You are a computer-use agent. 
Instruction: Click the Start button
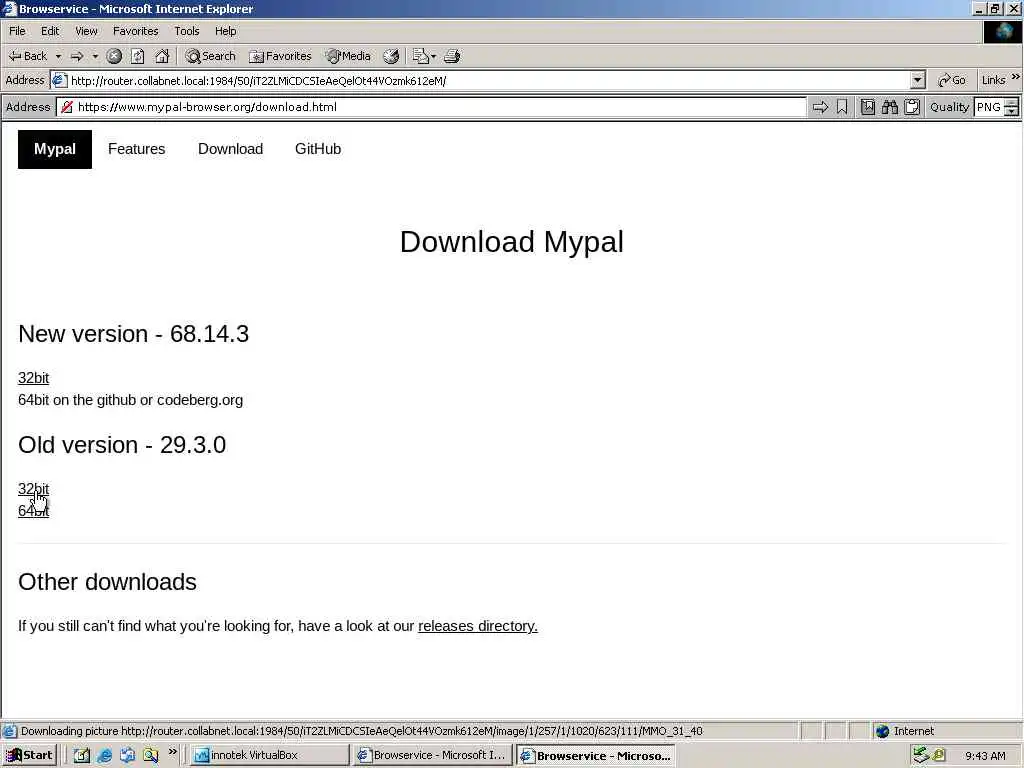29,756
